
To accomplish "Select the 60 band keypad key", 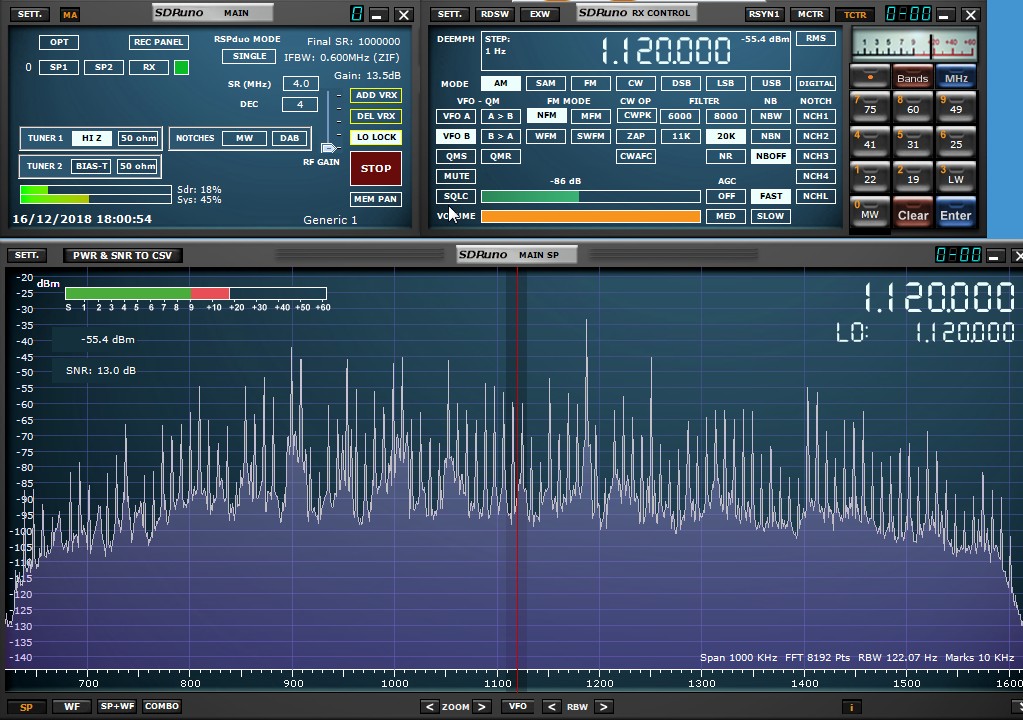I will 913,108.
